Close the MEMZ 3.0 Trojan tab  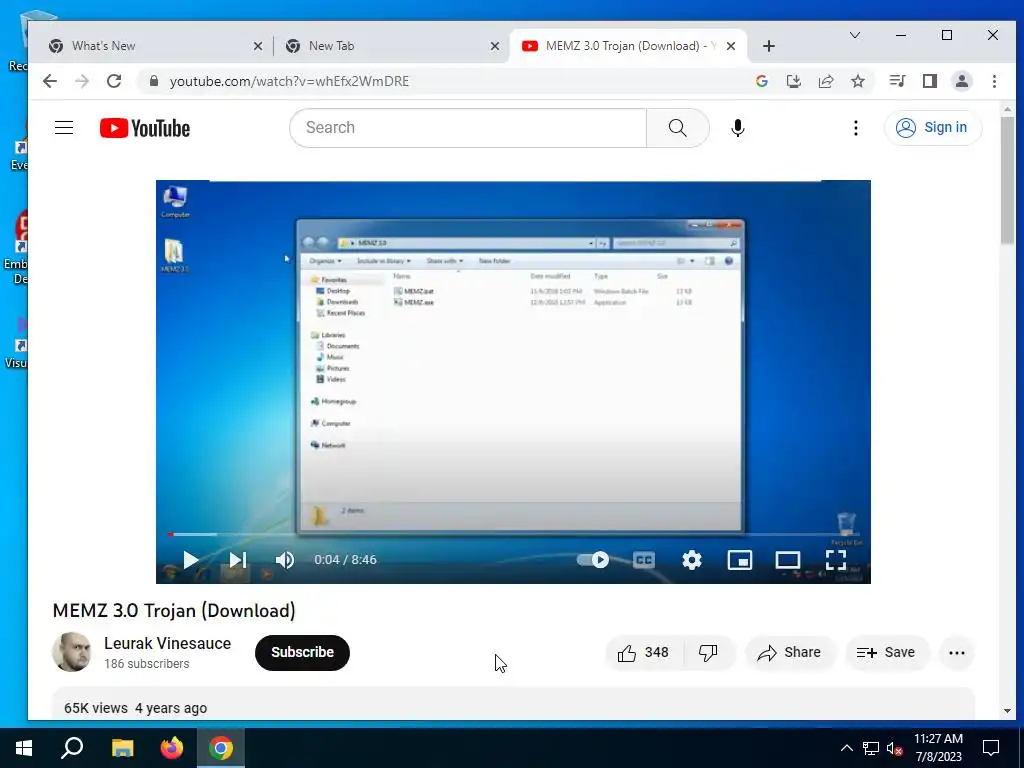731,46
